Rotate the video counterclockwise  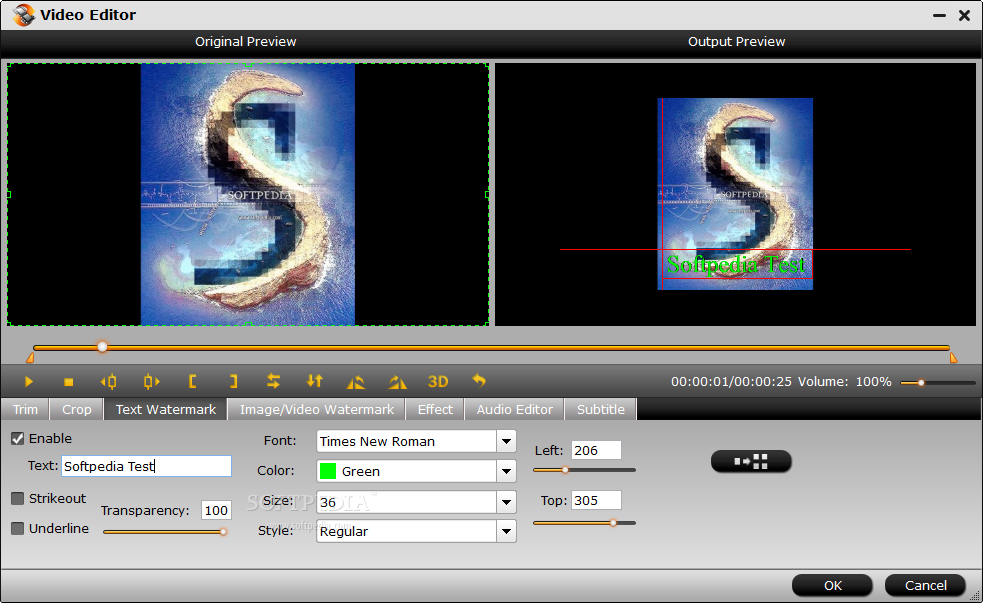click(355, 382)
